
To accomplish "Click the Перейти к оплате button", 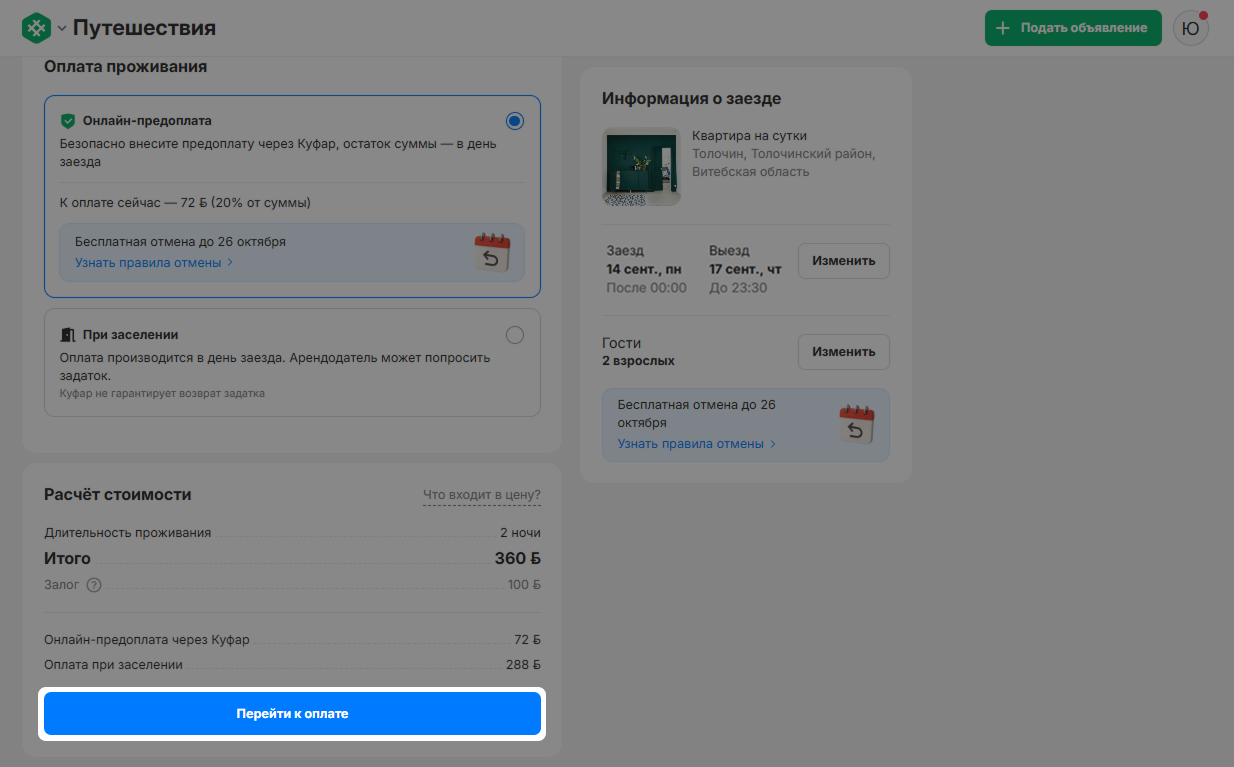I will [292, 714].
